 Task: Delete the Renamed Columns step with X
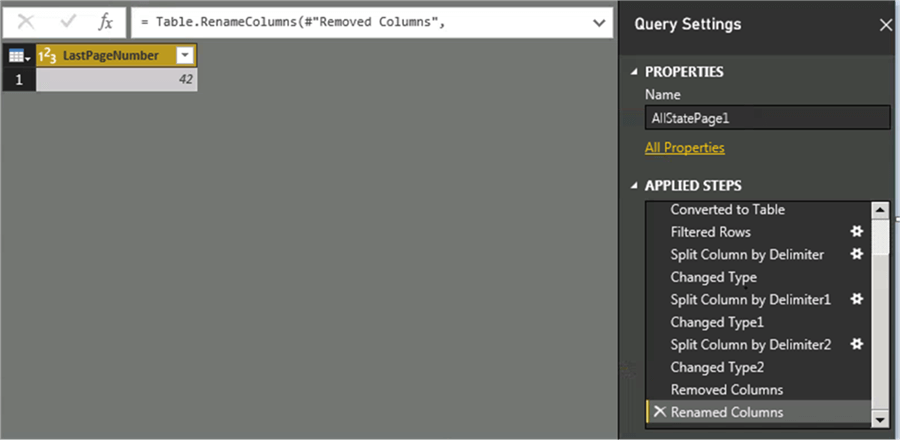coord(660,411)
